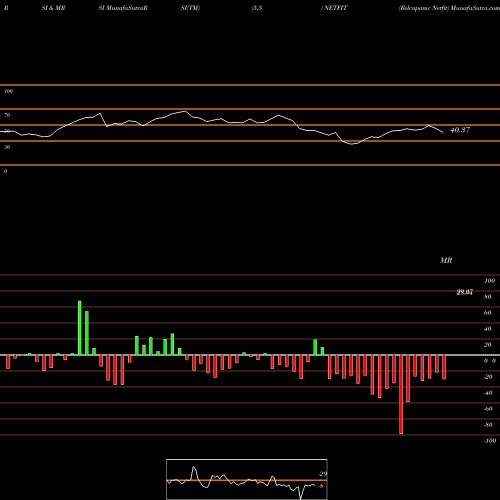Viewport: 500px width, 500px height.
Task: Select the longest red MR histogram bar
Action: click(401, 394)
